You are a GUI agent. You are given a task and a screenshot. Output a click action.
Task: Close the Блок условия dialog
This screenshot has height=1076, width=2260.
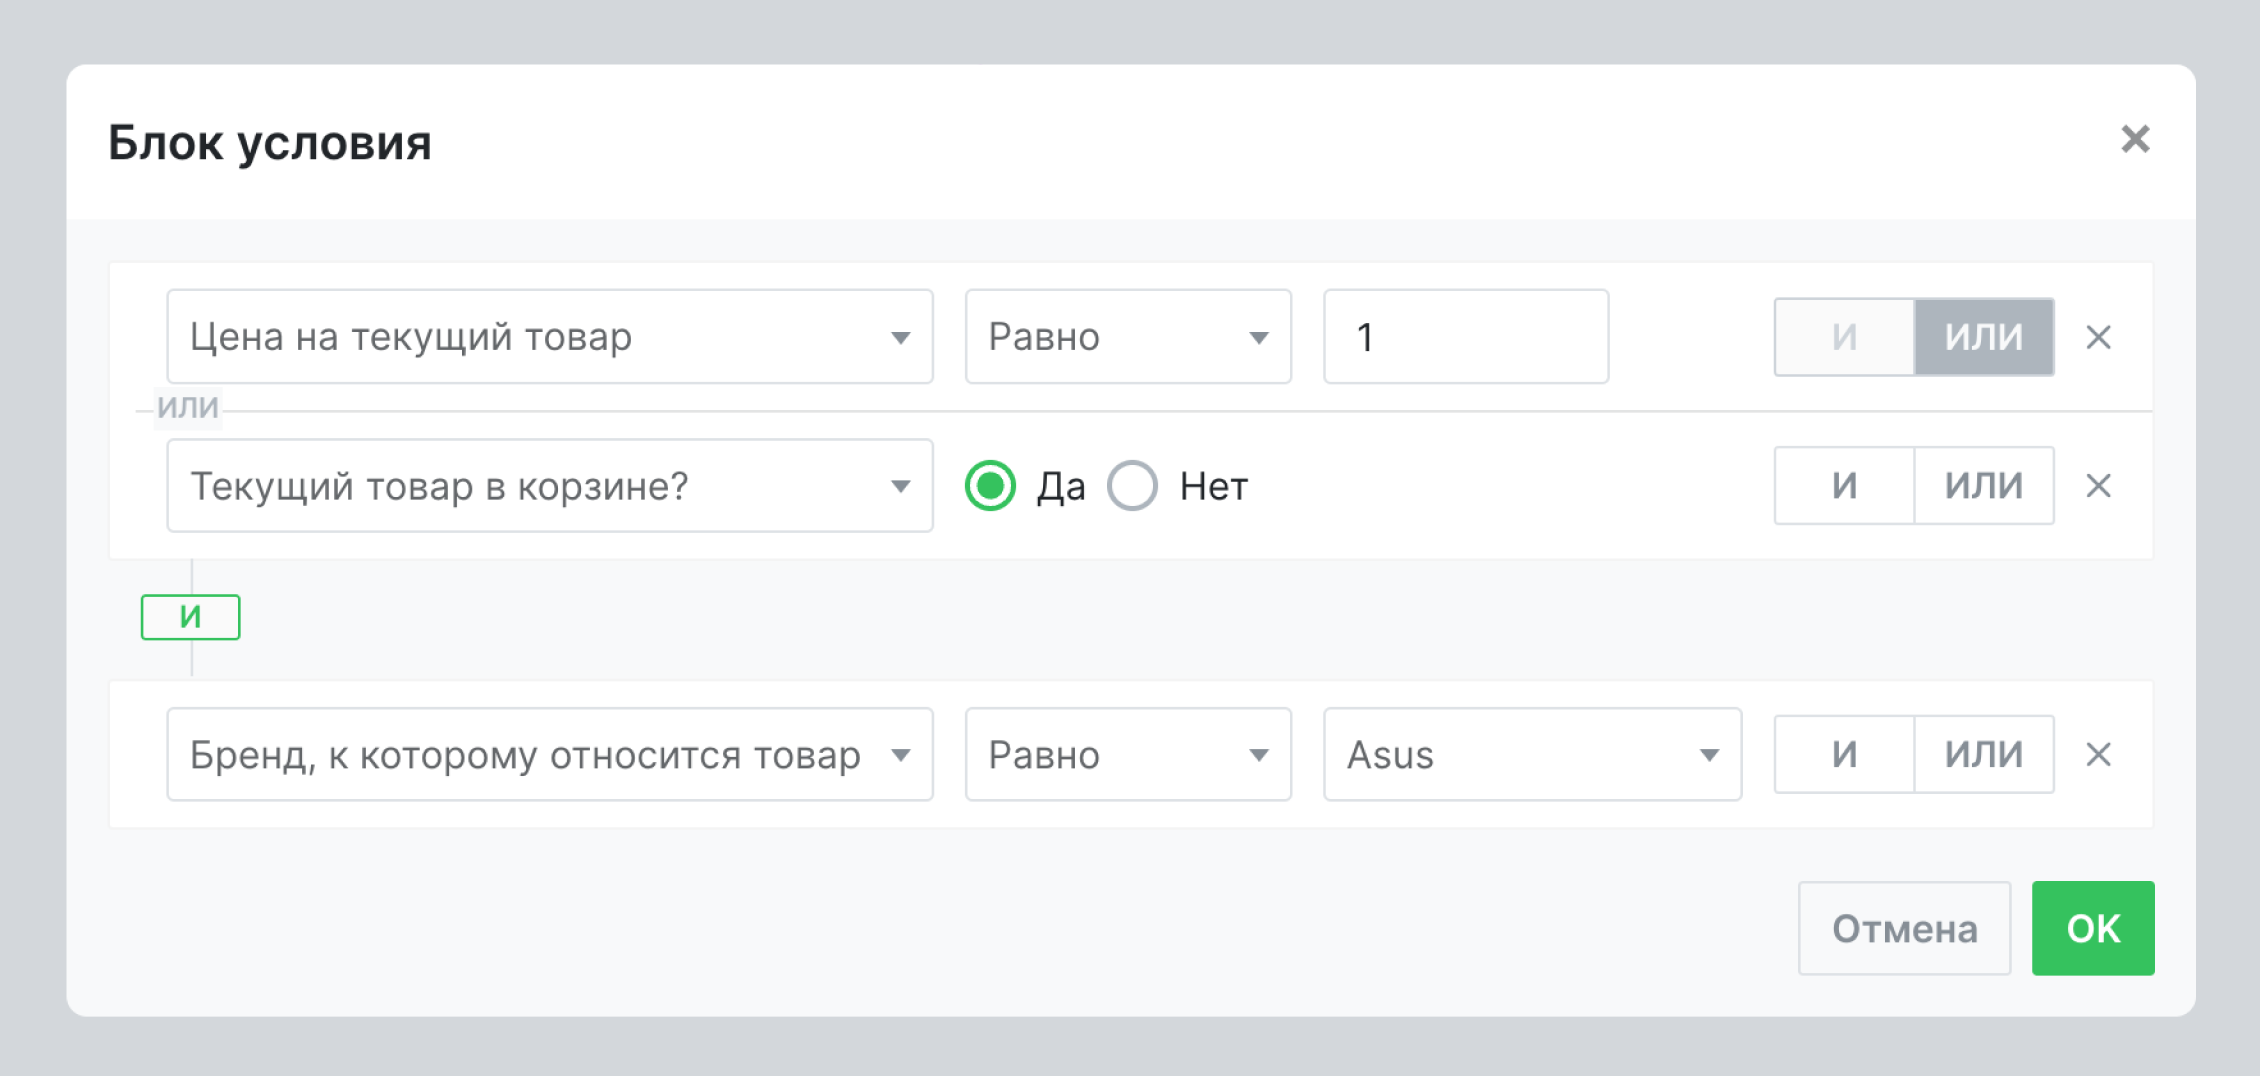(2134, 139)
